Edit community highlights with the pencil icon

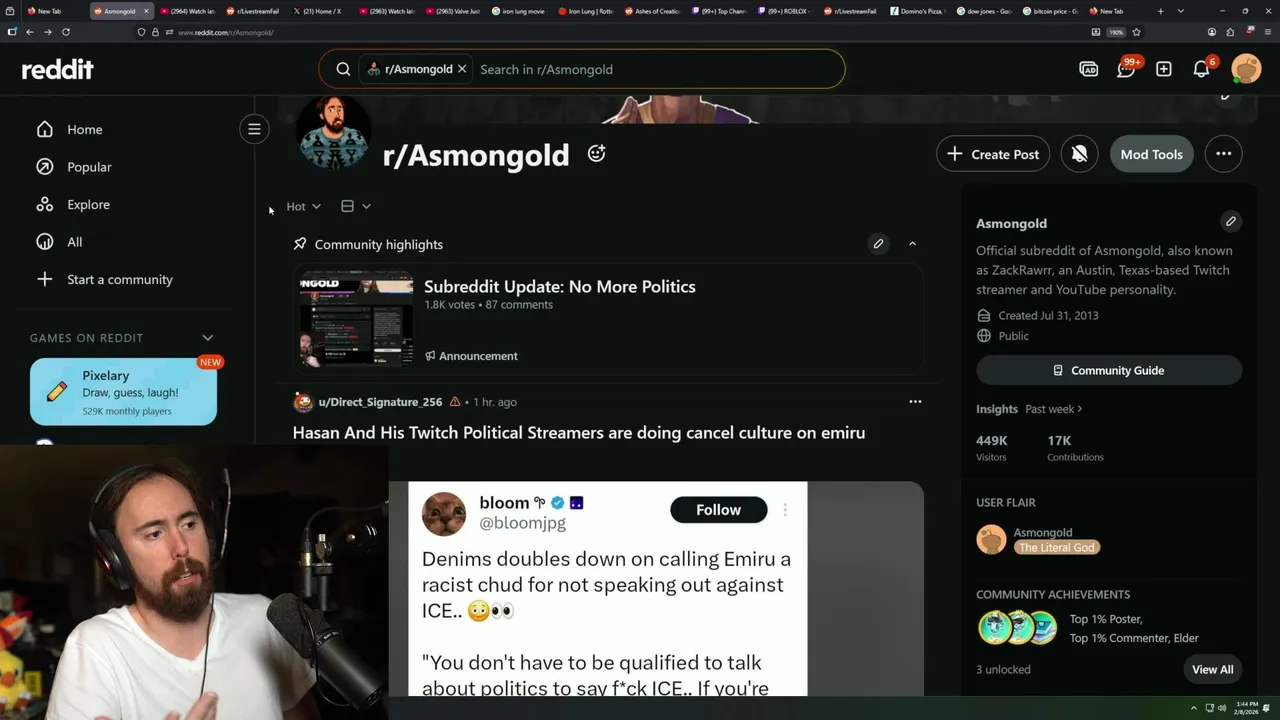pyautogui.click(x=878, y=244)
